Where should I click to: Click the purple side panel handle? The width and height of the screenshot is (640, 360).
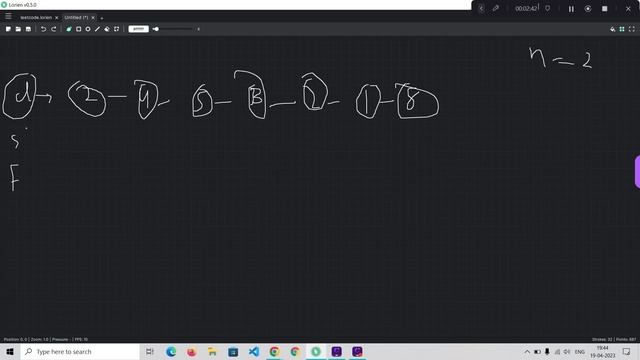[637, 172]
